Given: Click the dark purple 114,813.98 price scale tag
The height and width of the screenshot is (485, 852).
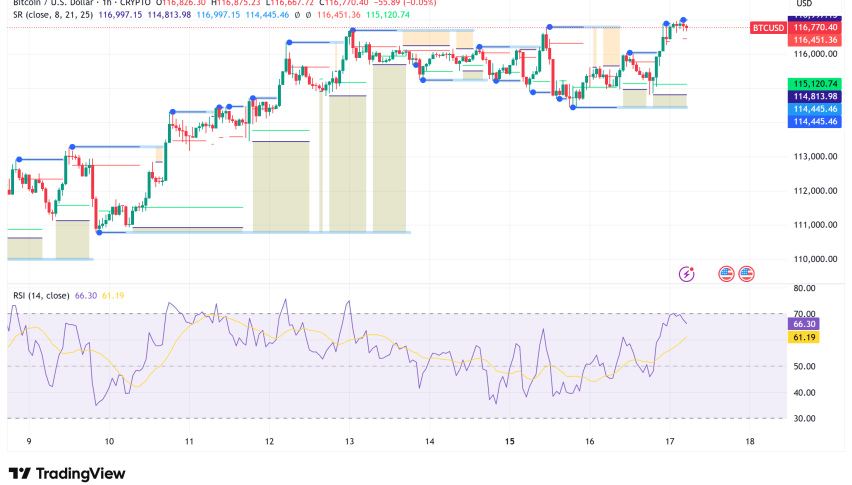Looking at the screenshot, I should [x=815, y=97].
